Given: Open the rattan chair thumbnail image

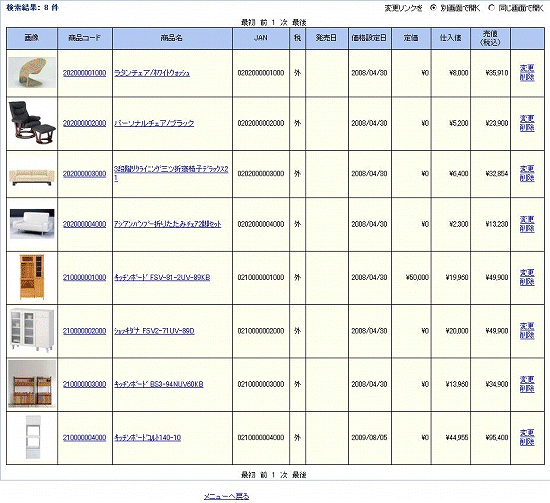Looking at the screenshot, I should (x=32, y=73).
